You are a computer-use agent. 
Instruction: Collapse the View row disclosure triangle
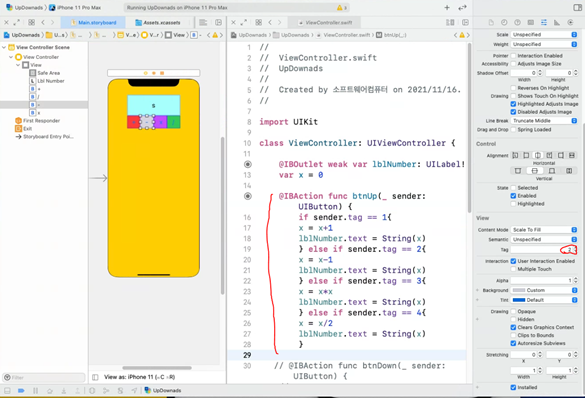[18, 65]
